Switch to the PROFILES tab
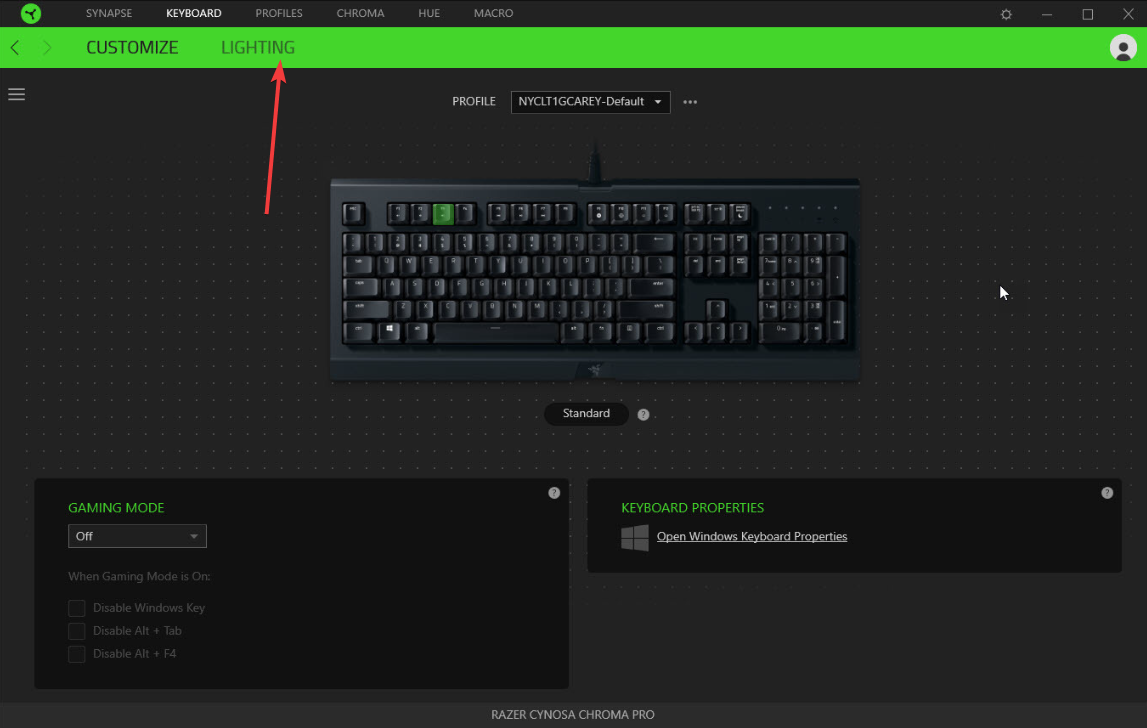Screen dimensions: 1147x728 (x=279, y=13)
